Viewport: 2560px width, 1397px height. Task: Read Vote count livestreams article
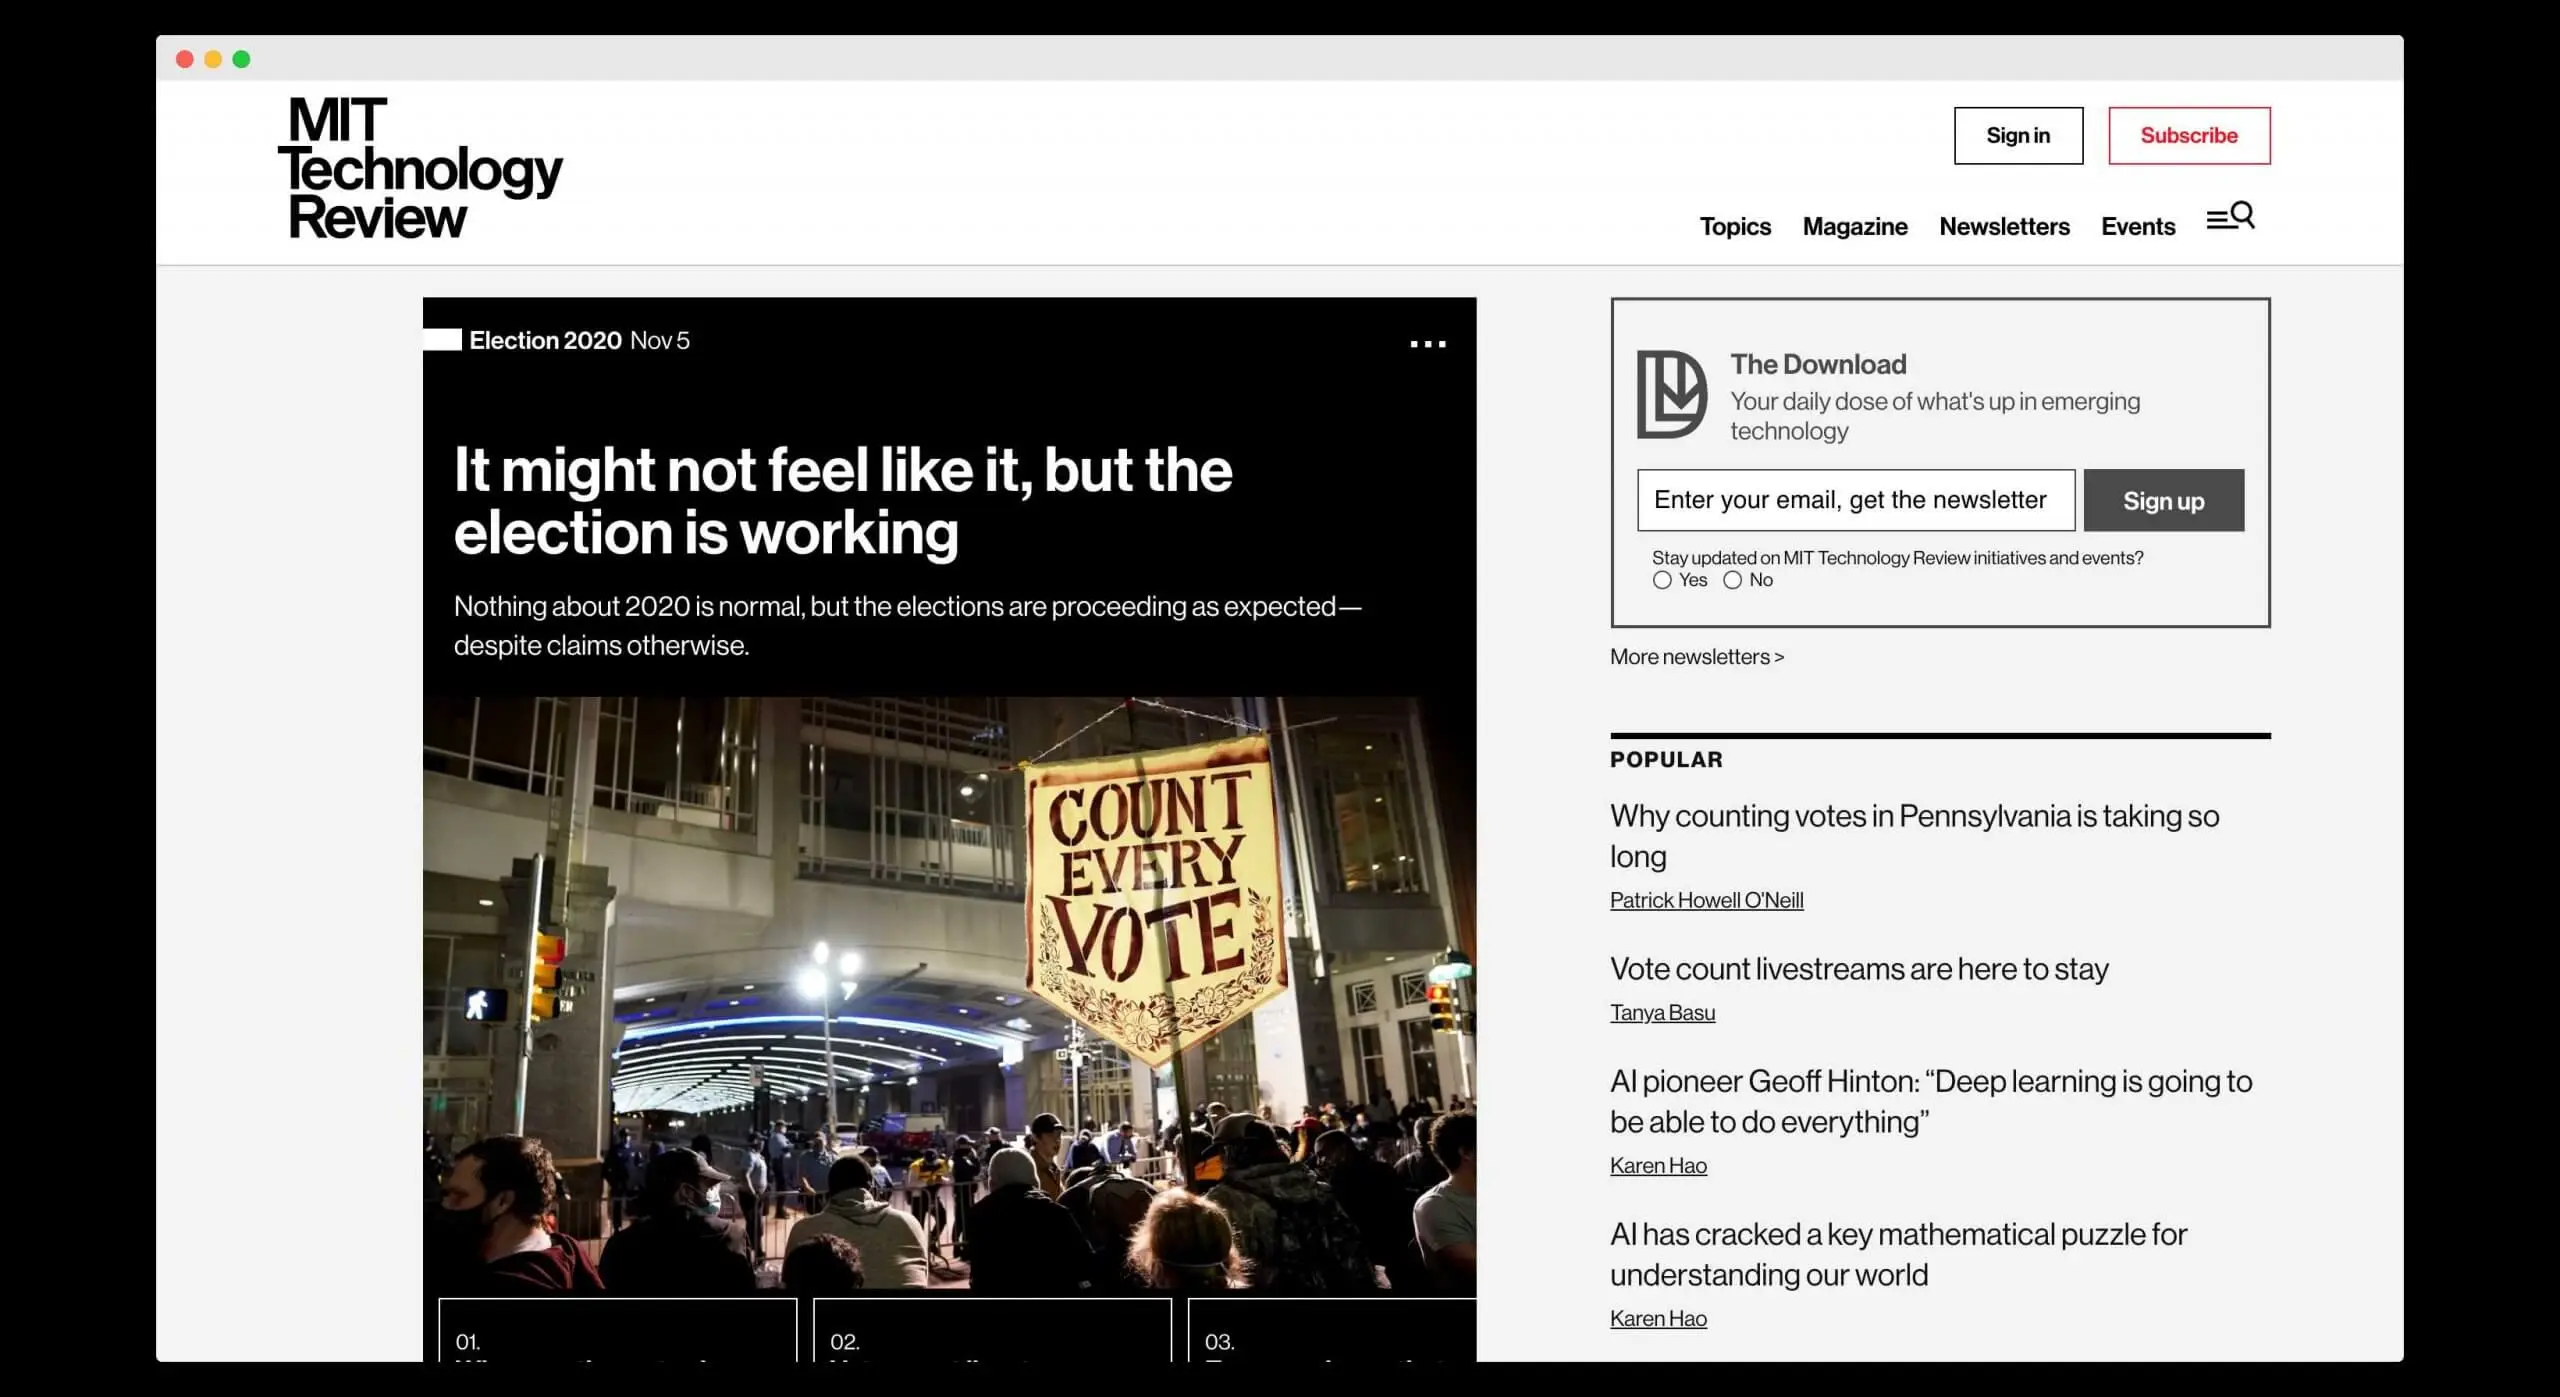(1858, 969)
